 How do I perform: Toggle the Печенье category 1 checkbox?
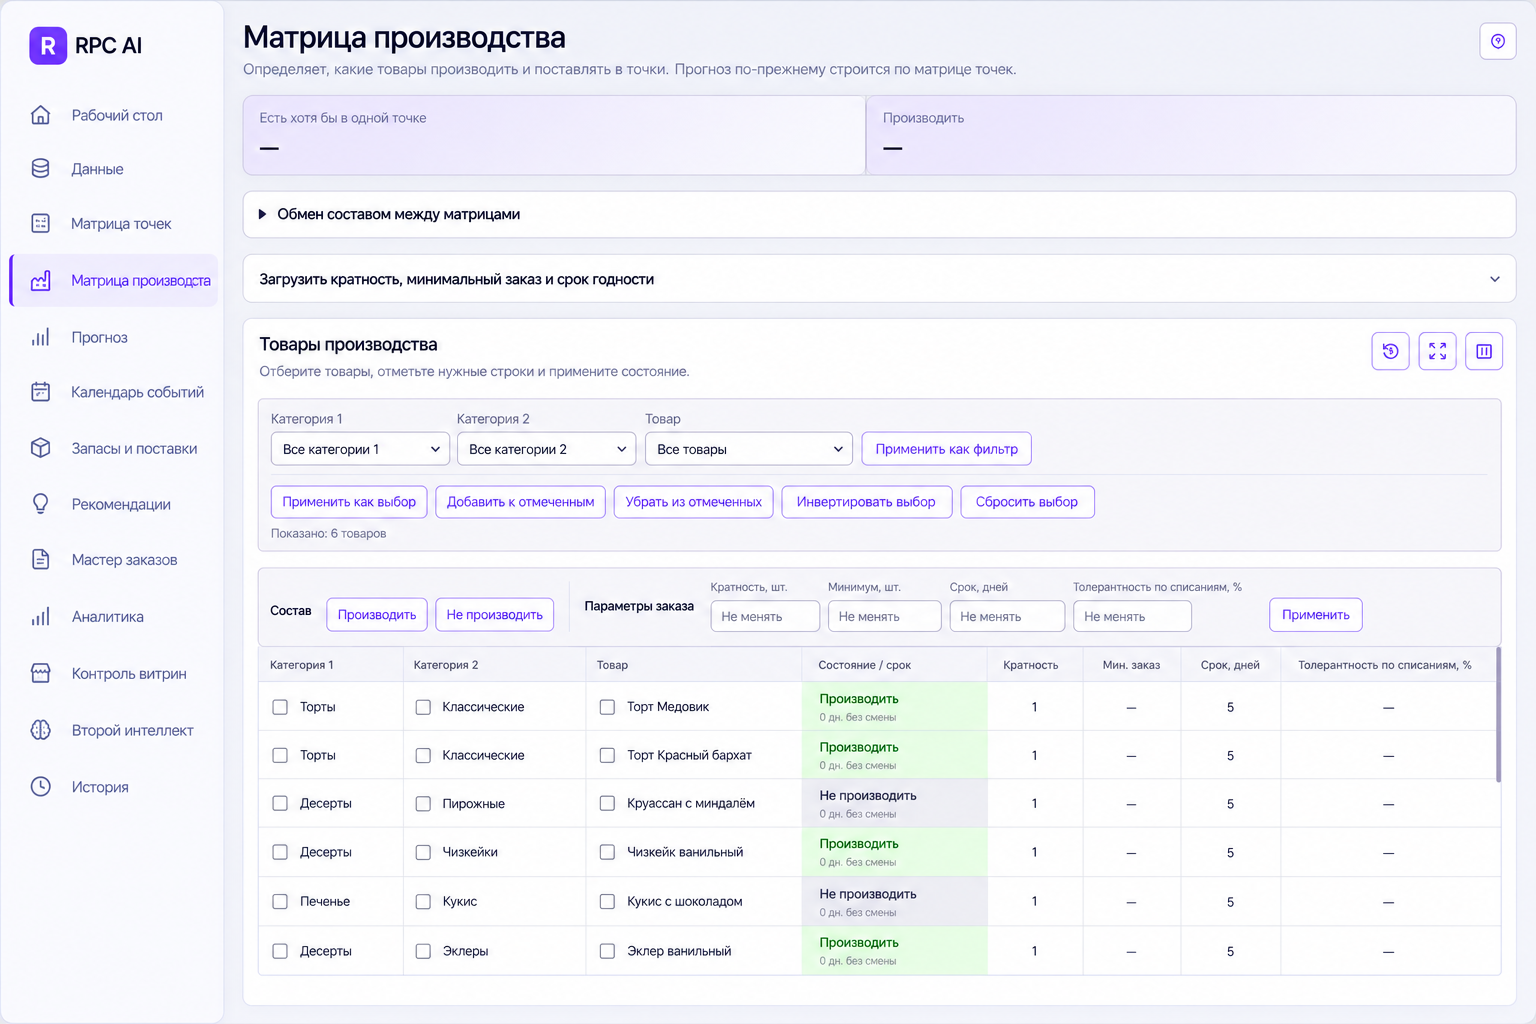click(280, 901)
